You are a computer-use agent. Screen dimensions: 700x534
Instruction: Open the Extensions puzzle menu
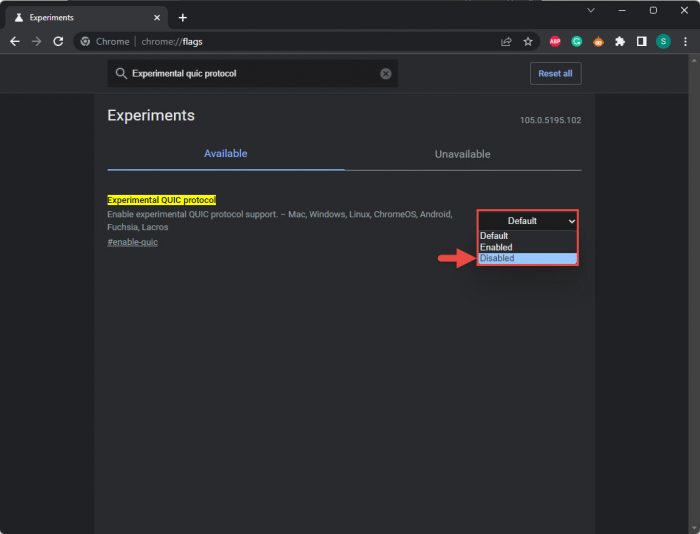pos(620,42)
